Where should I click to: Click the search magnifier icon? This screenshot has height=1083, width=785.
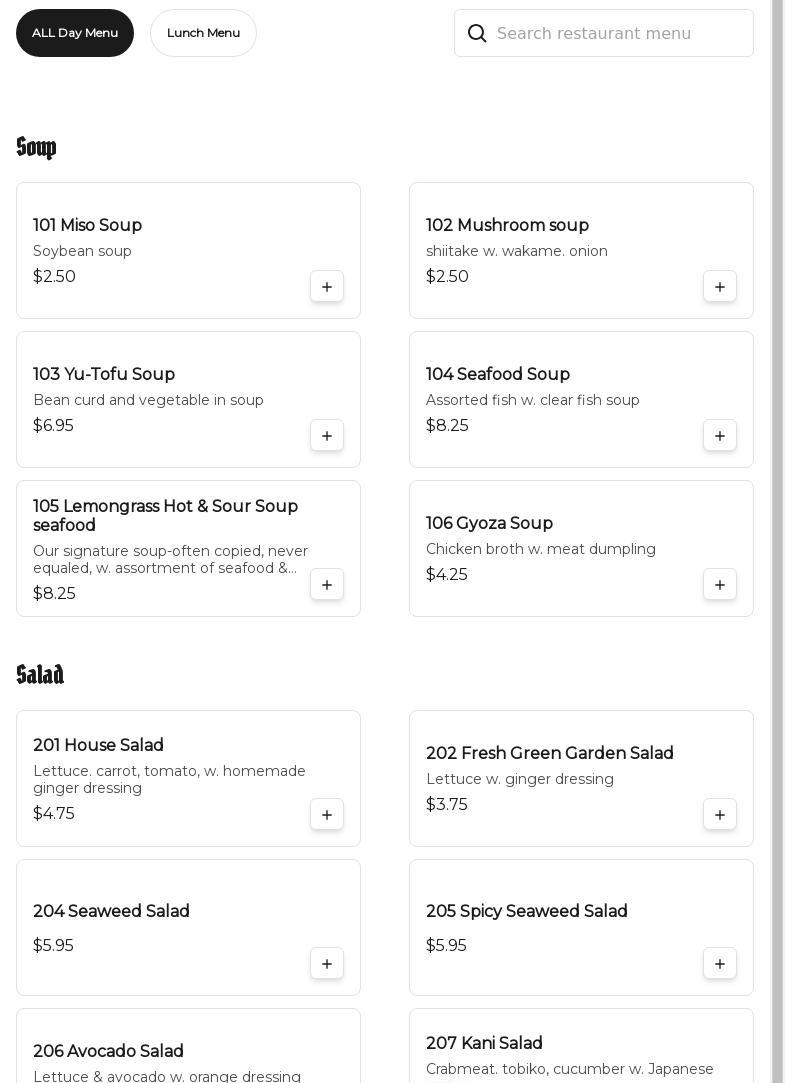[477, 34]
